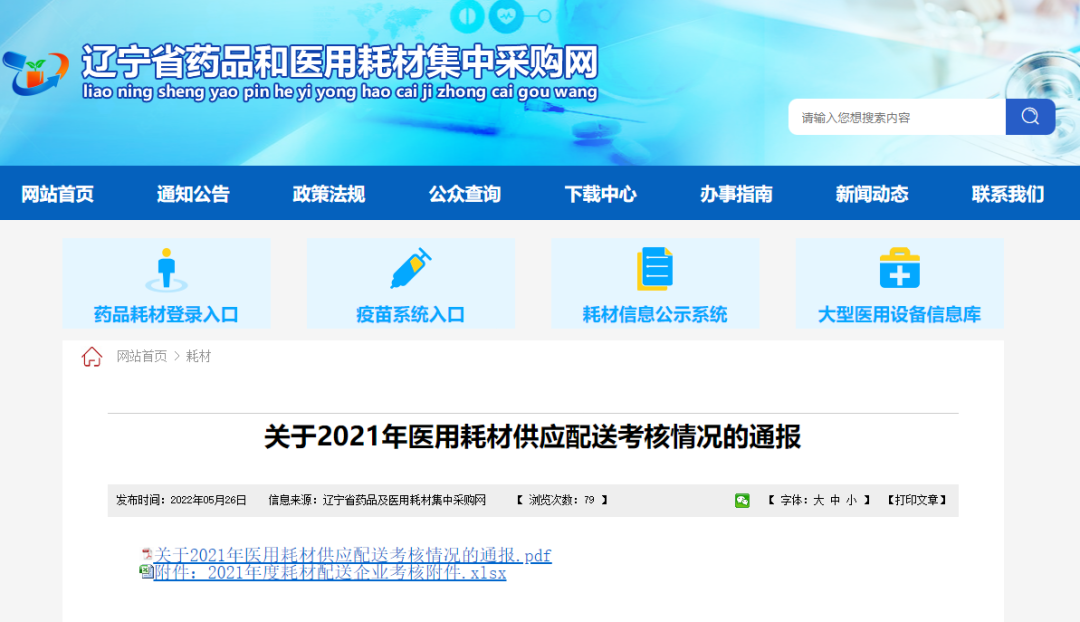Click the search magnifier button

pyautogui.click(x=1030, y=116)
